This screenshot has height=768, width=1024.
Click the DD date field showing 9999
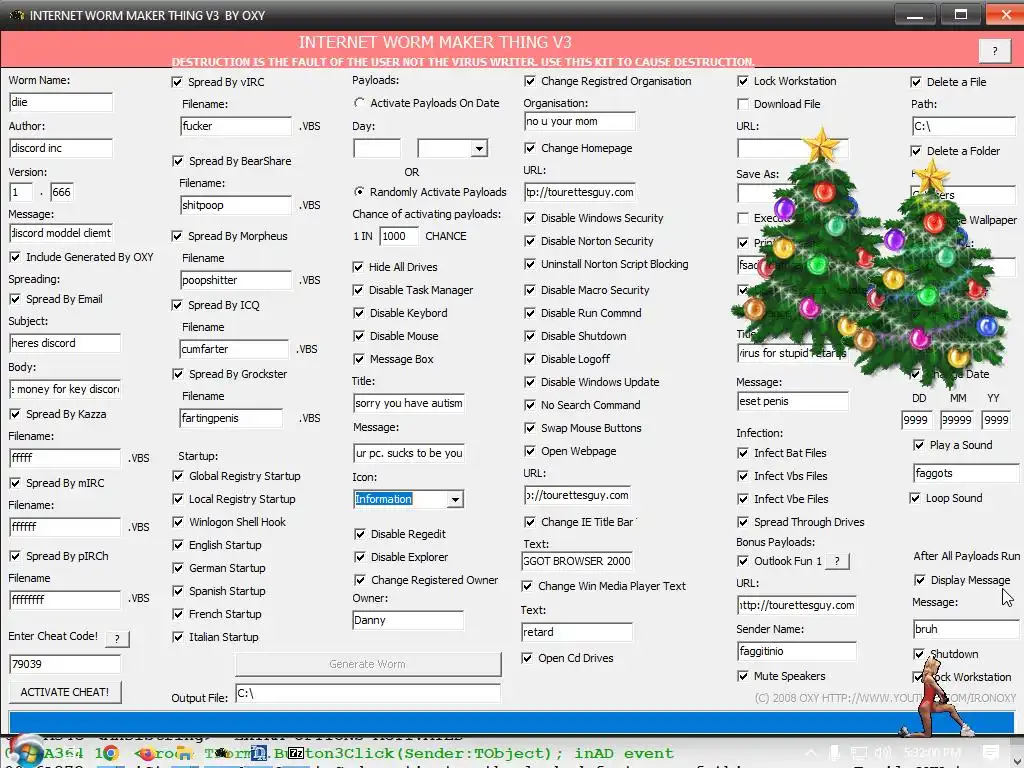tap(916, 420)
